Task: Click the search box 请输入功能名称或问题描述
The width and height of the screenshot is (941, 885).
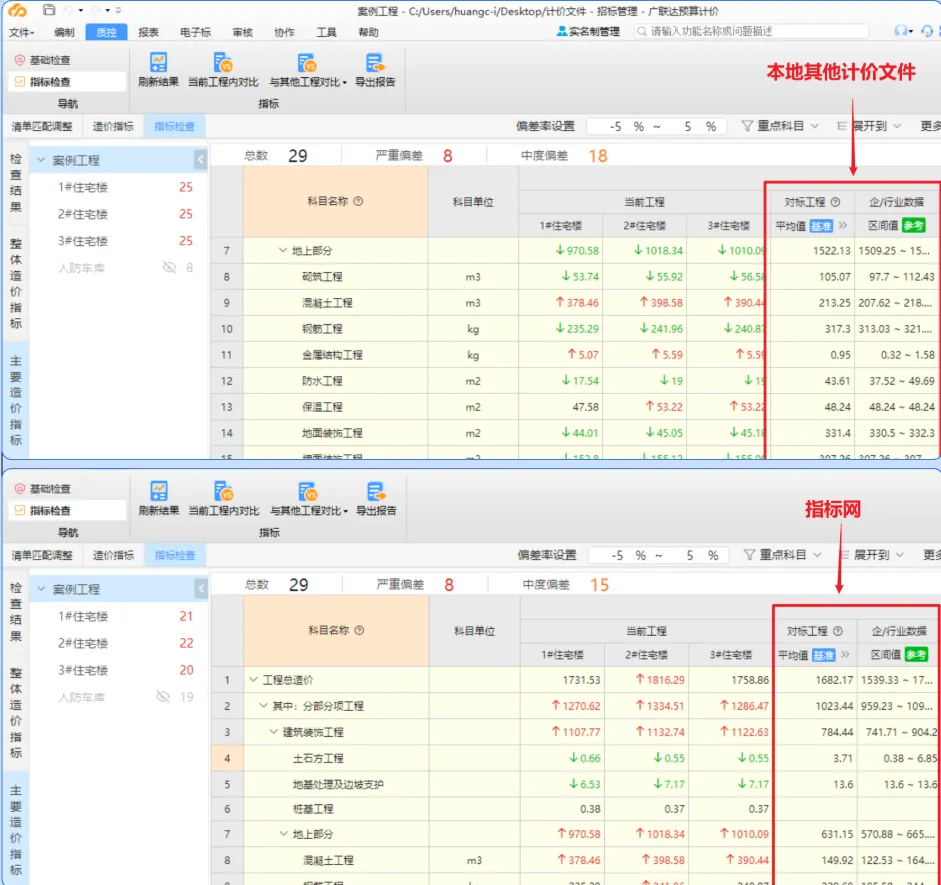Action: (751, 31)
